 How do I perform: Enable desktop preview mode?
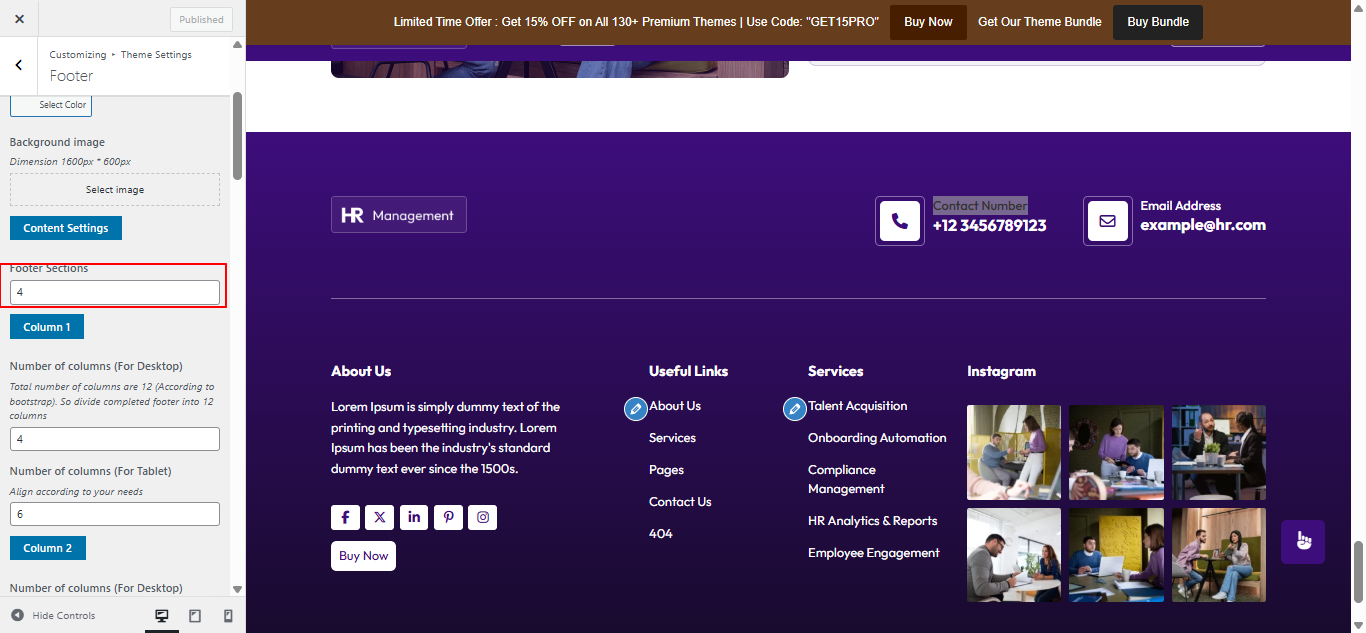coord(161,615)
